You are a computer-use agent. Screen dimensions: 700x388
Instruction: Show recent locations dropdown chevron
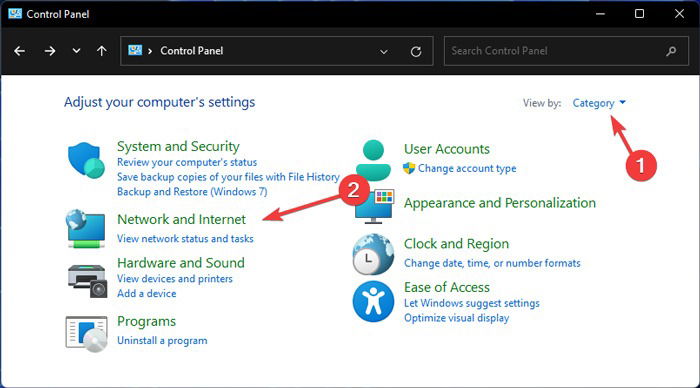click(76, 51)
